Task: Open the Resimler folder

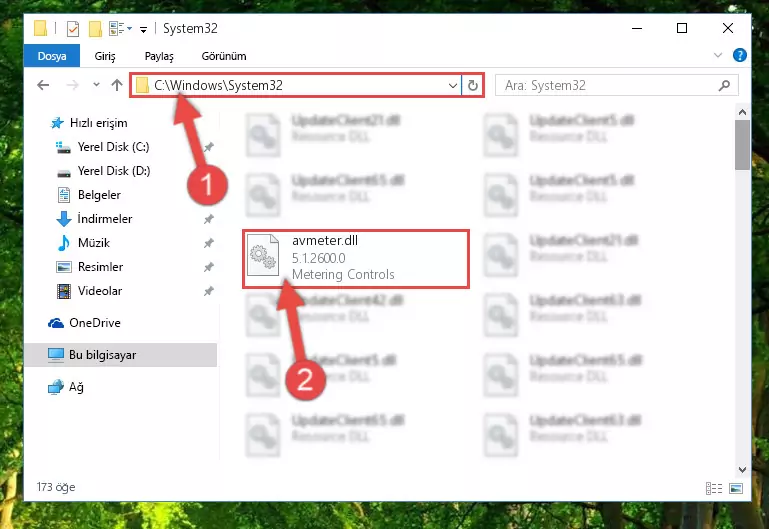Action: tap(100, 267)
